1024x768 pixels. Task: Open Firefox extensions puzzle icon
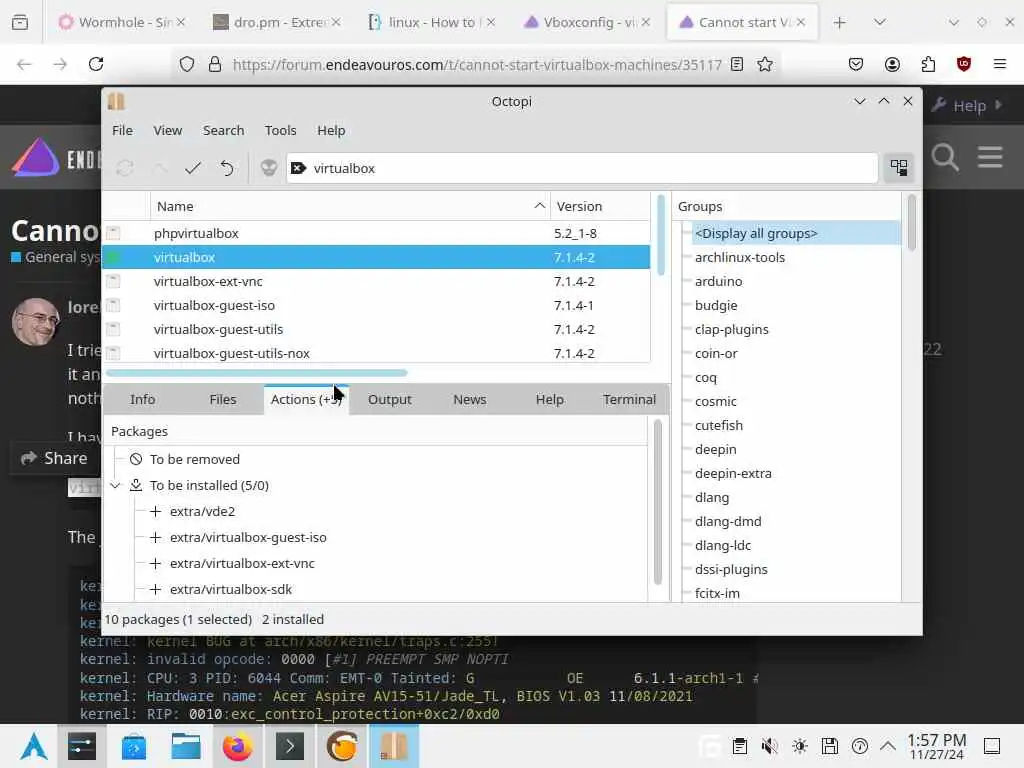point(928,64)
